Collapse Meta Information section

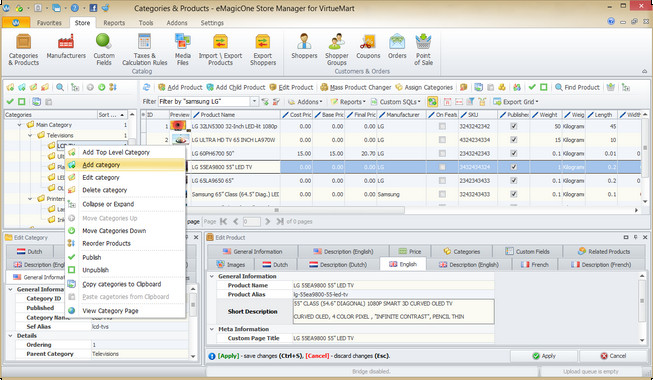point(212,329)
